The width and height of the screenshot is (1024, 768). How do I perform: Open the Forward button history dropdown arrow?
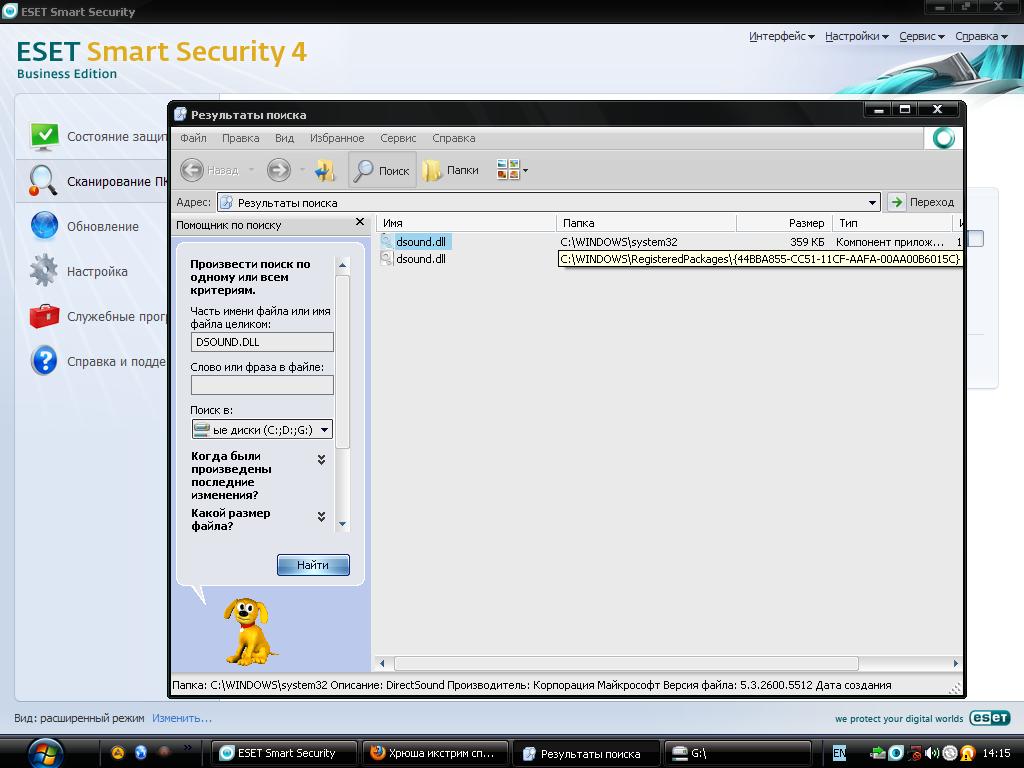click(x=302, y=170)
